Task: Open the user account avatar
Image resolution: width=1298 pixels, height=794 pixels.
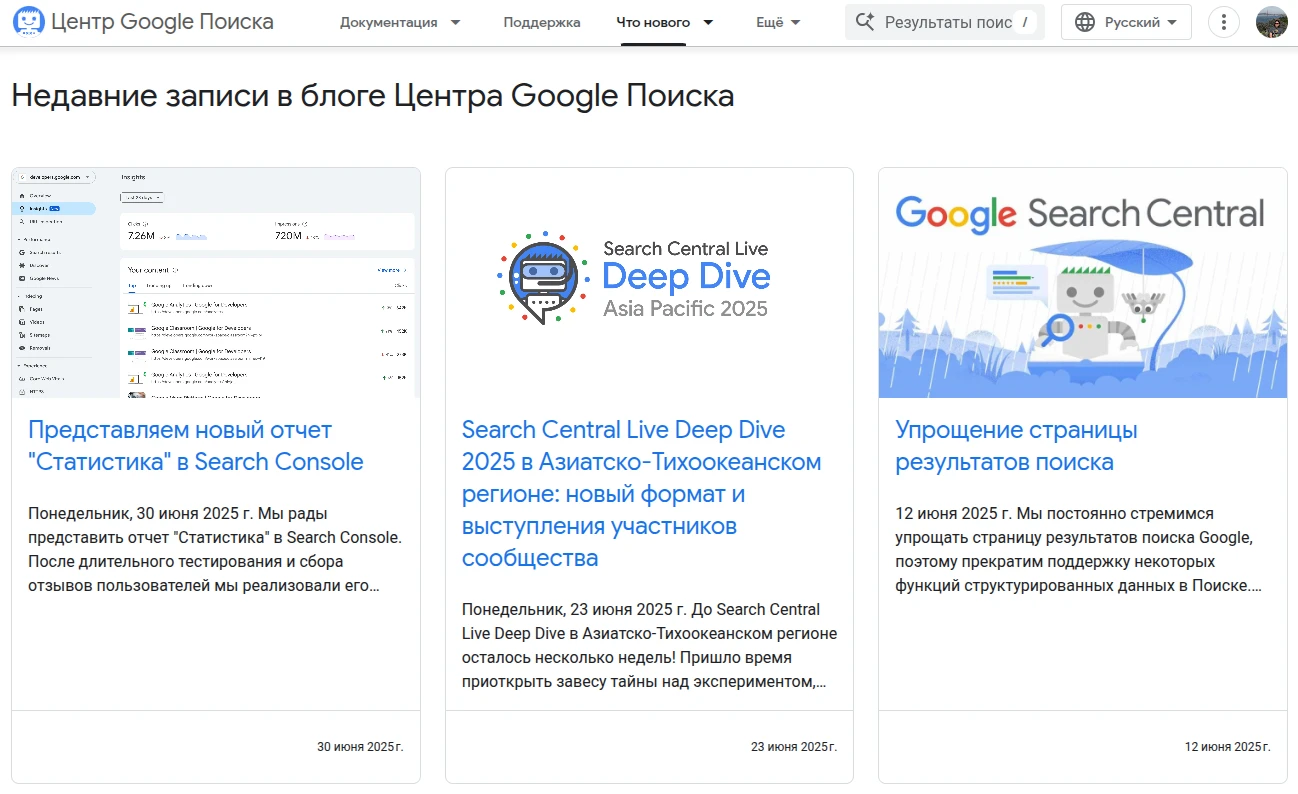Action: click(x=1272, y=22)
